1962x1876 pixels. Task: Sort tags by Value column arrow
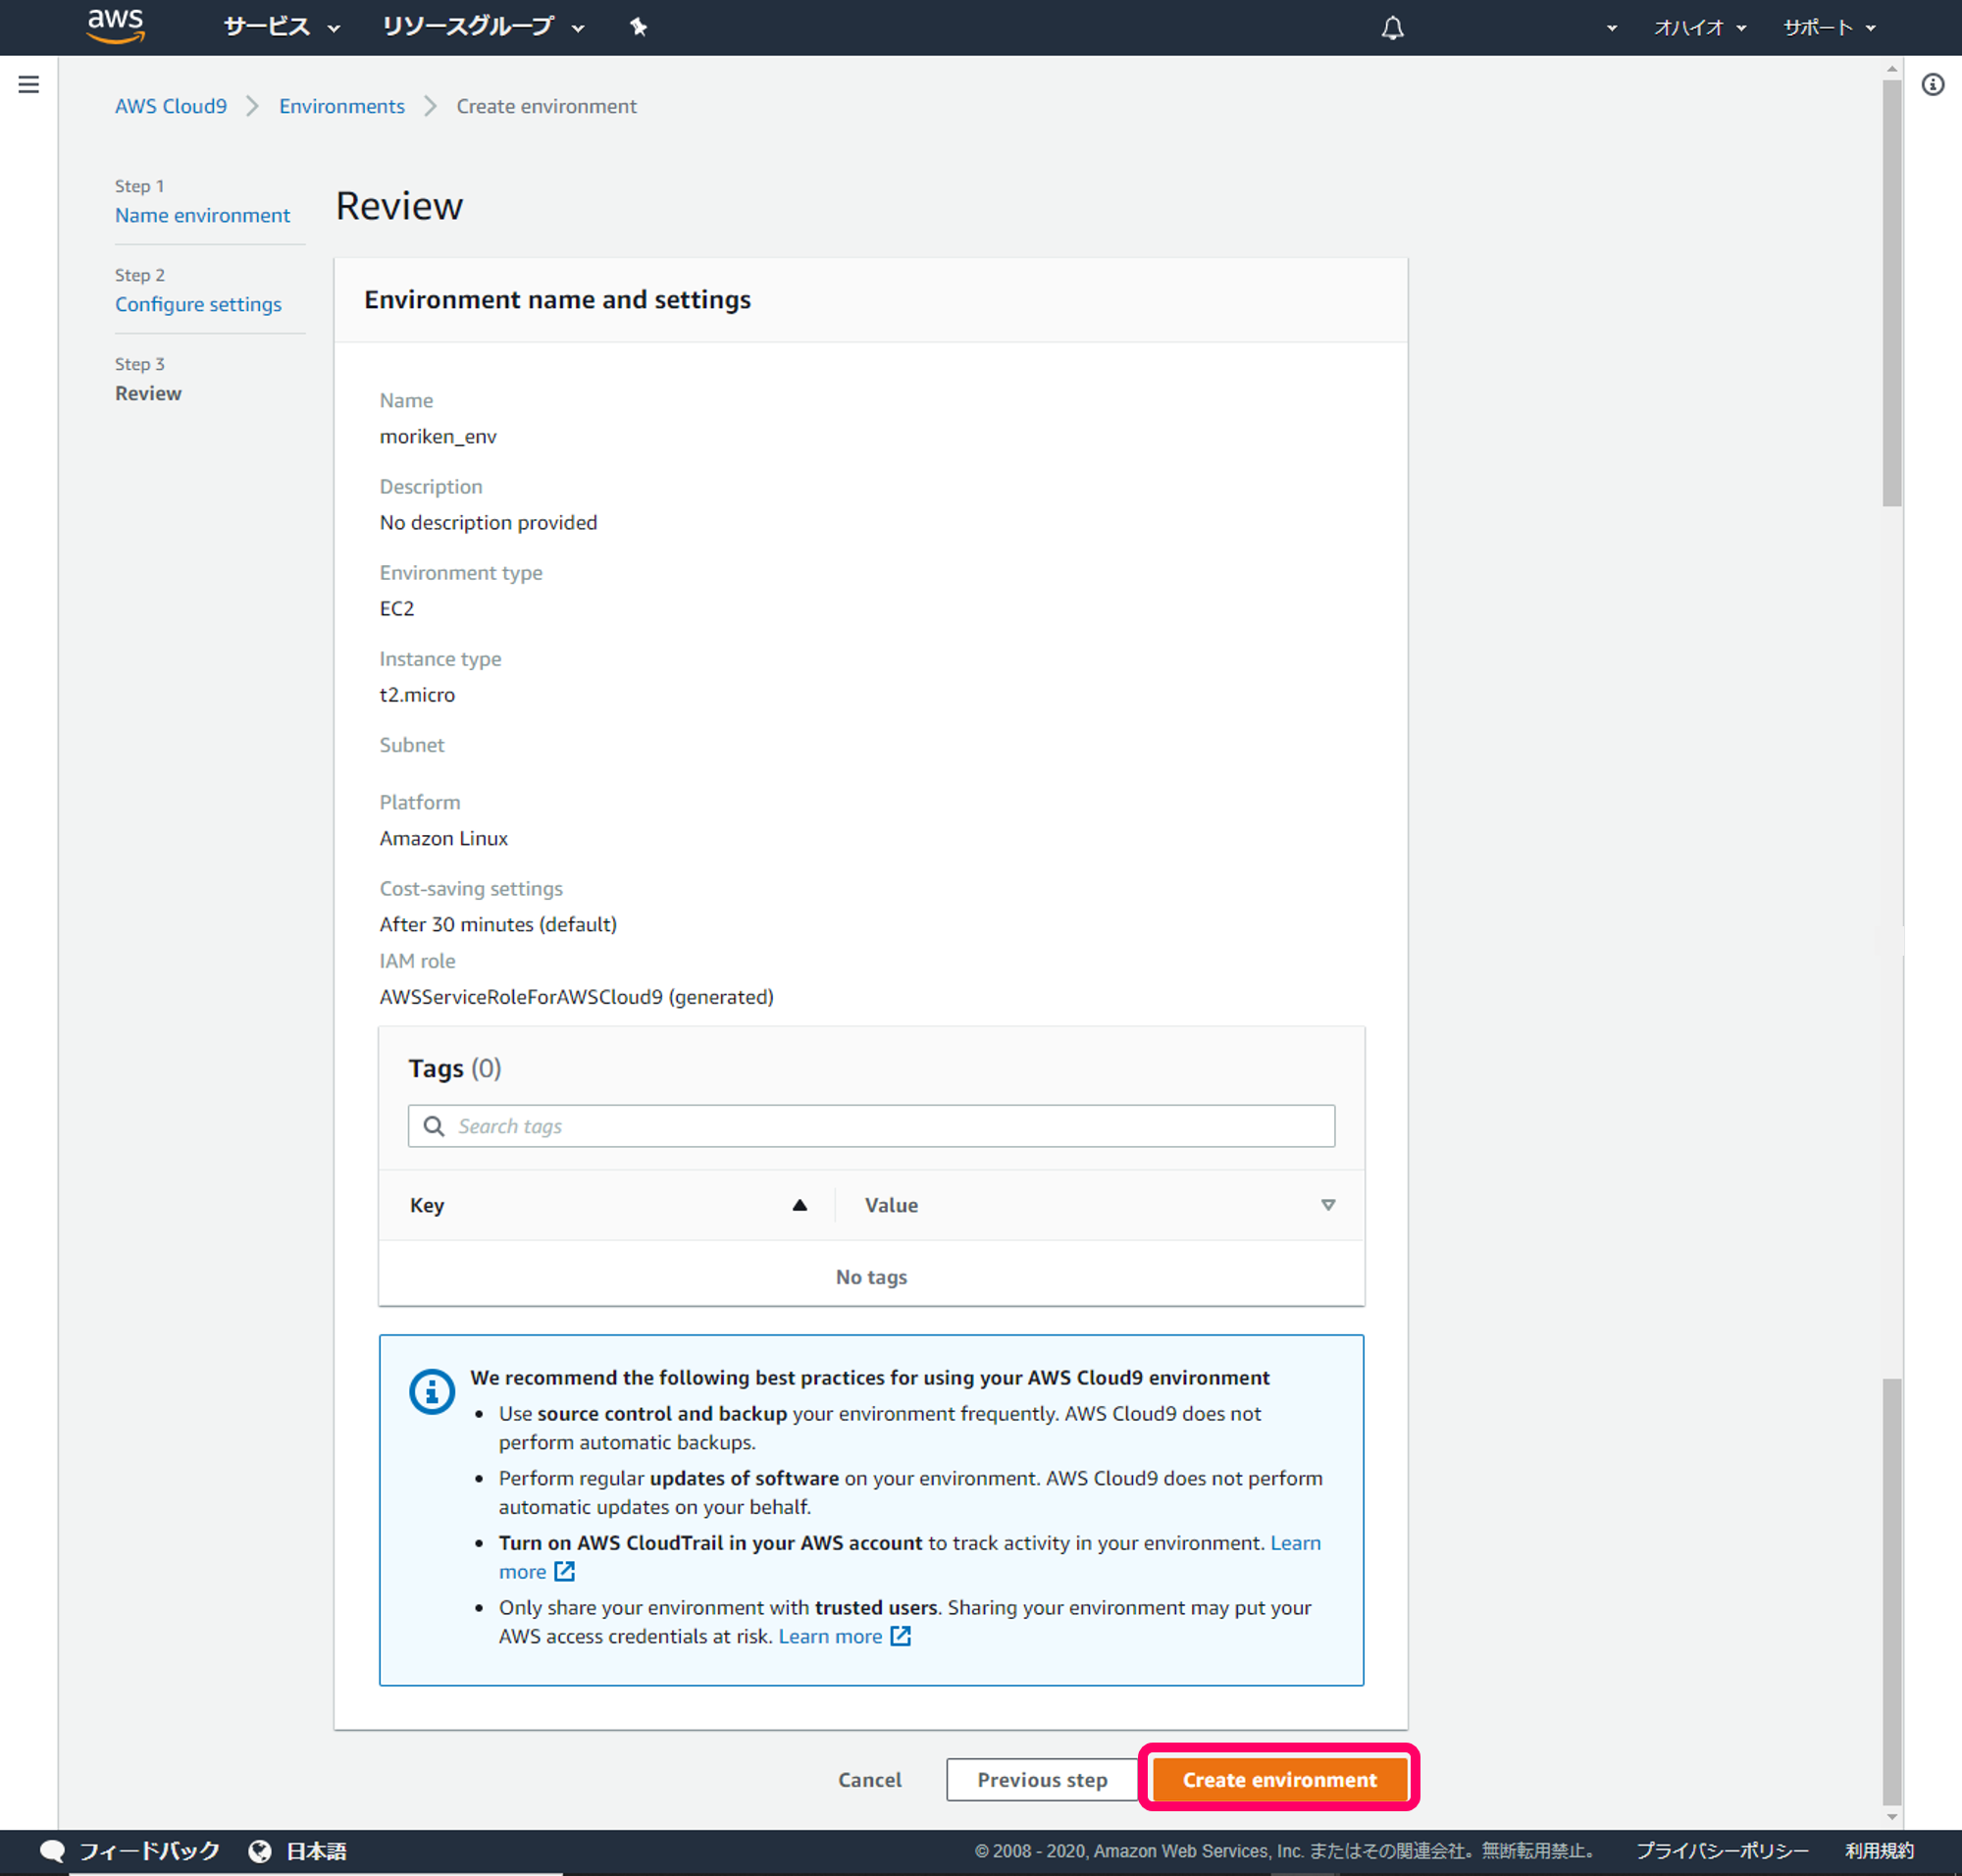(x=1327, y=1205)
